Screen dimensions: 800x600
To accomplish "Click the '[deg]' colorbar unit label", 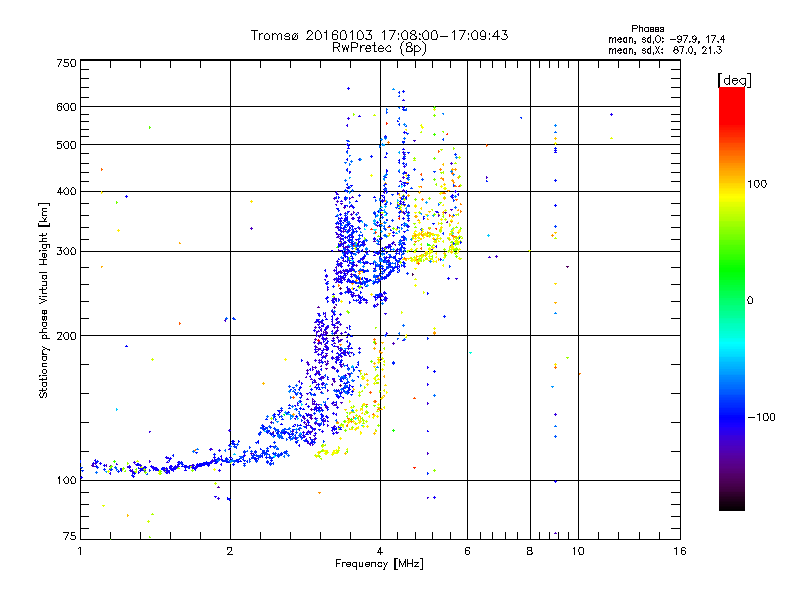I will [x=734, y=80].
